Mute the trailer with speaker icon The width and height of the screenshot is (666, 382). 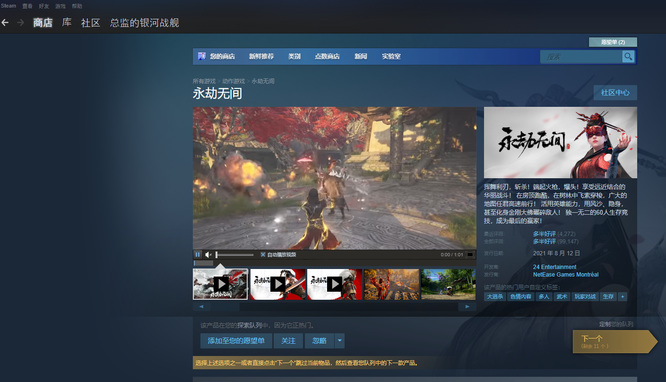click(208, 255)
